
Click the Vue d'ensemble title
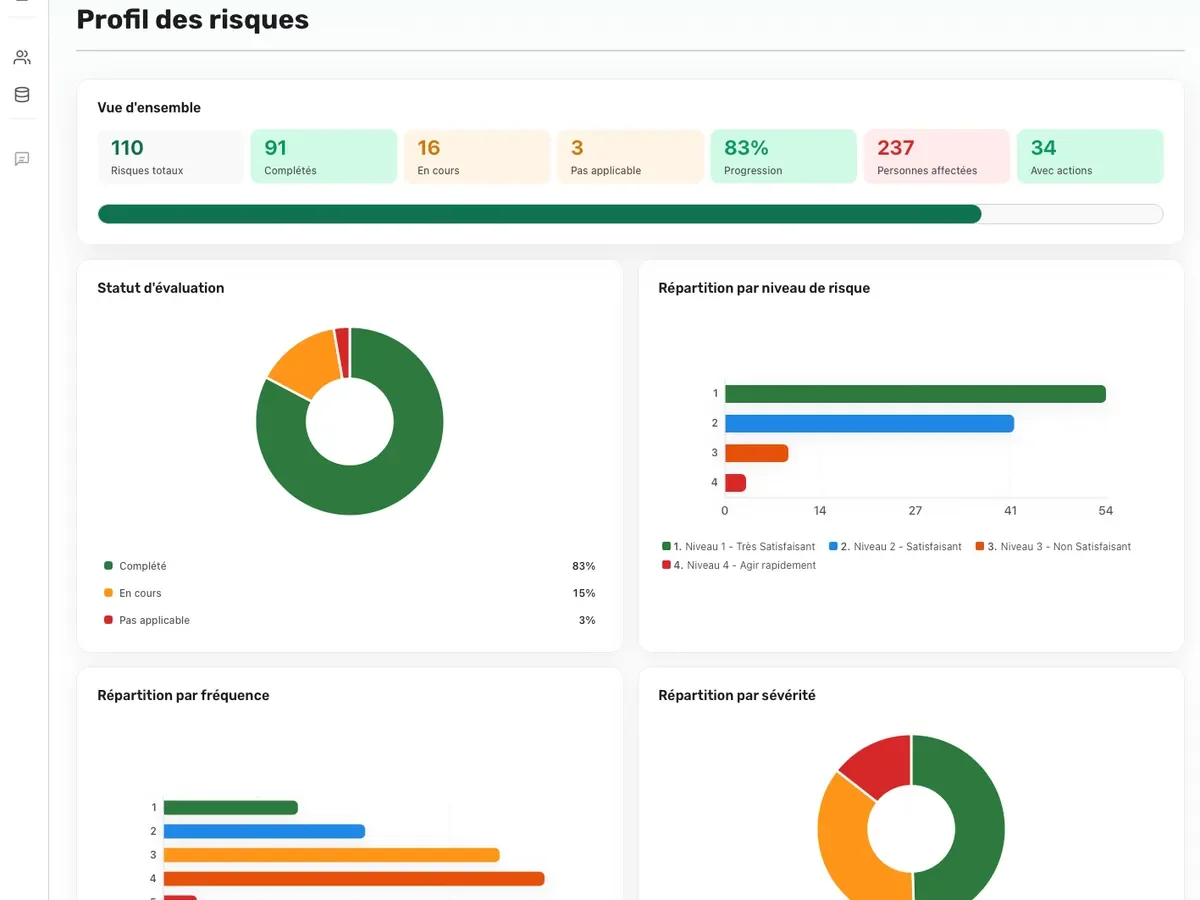(x=149, y=108)
